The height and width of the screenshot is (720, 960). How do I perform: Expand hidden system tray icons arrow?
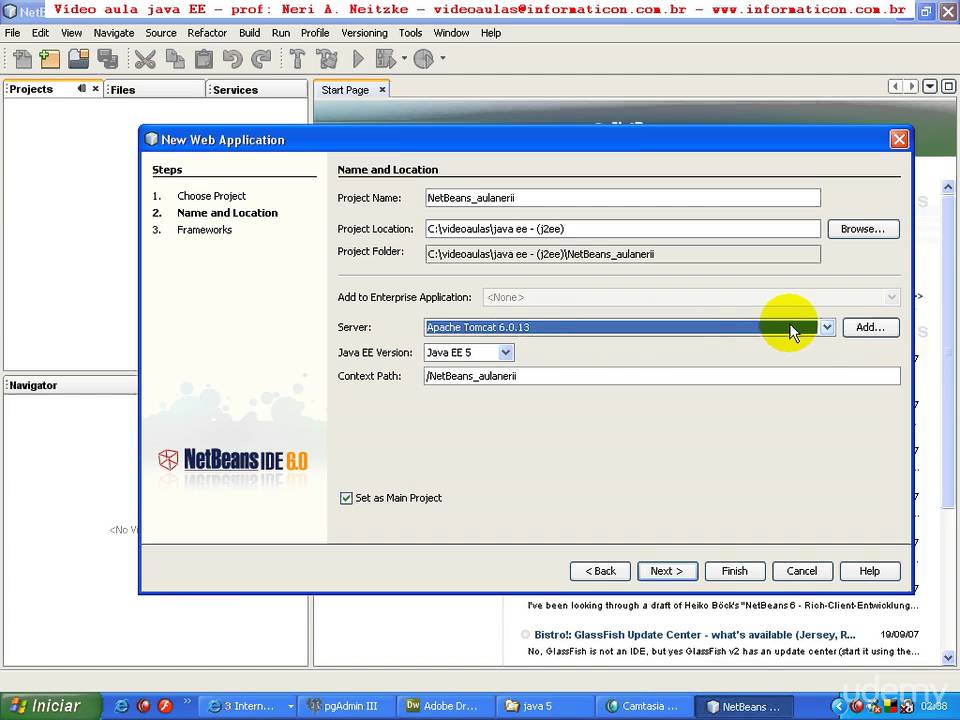point(839,707)
